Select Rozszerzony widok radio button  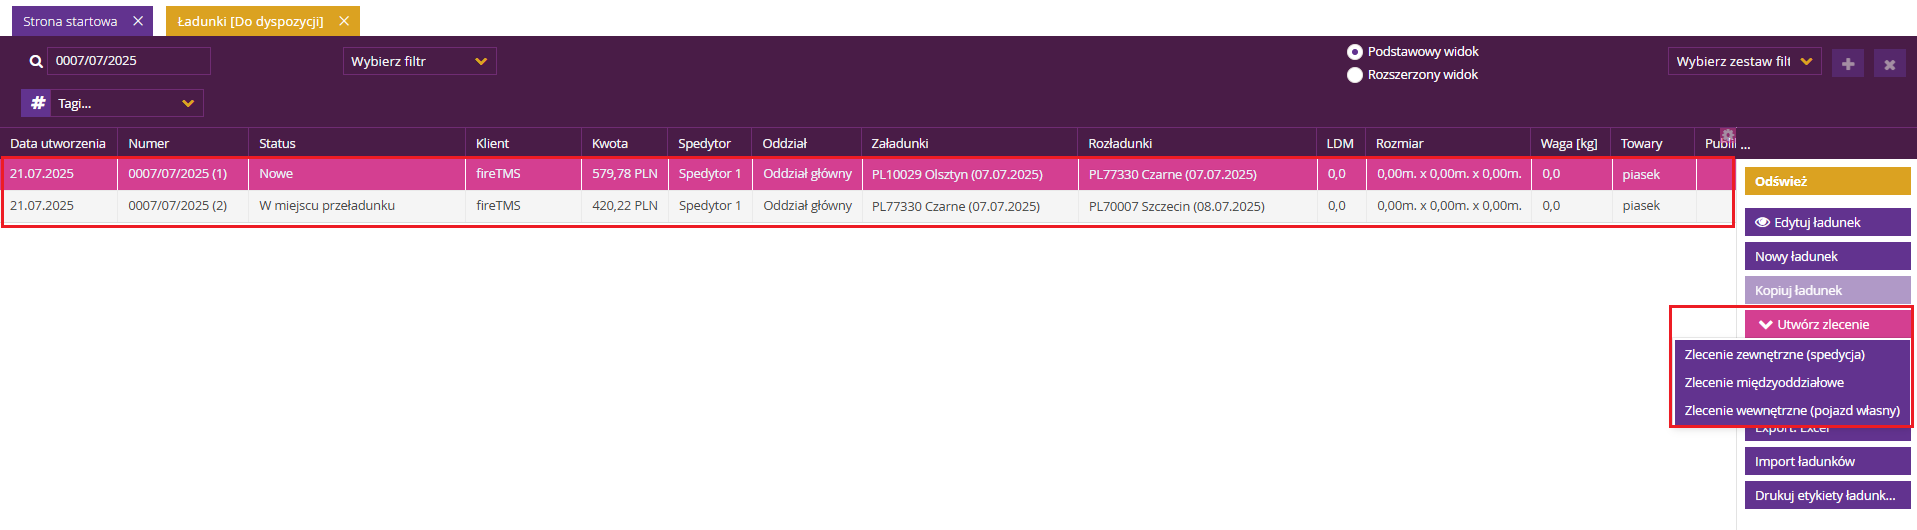pyautogui.click(x=1355, y=75)
